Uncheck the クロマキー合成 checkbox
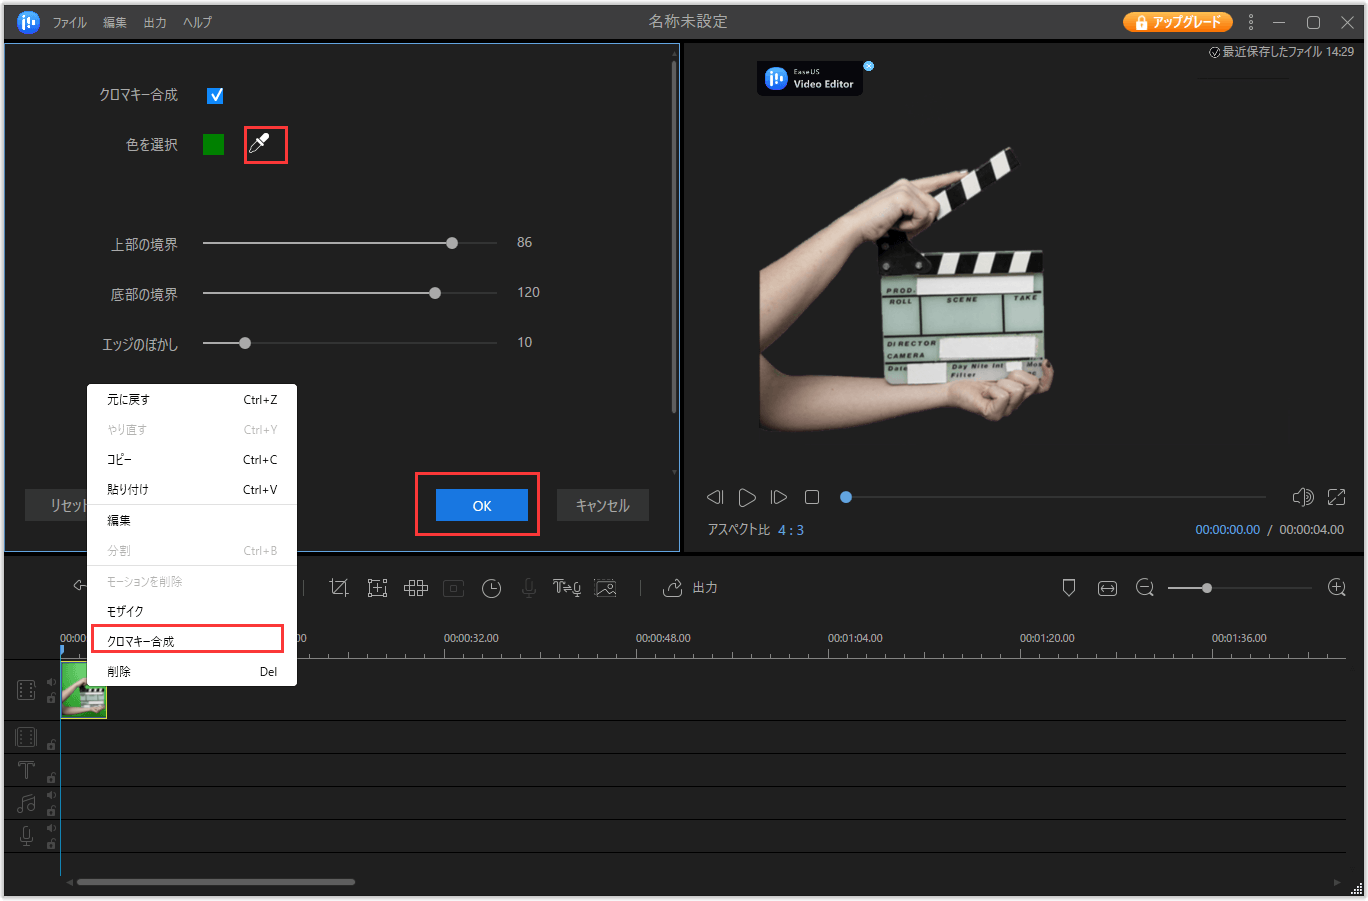Viewport: 1368px width, 901px height. pos(215,96)
